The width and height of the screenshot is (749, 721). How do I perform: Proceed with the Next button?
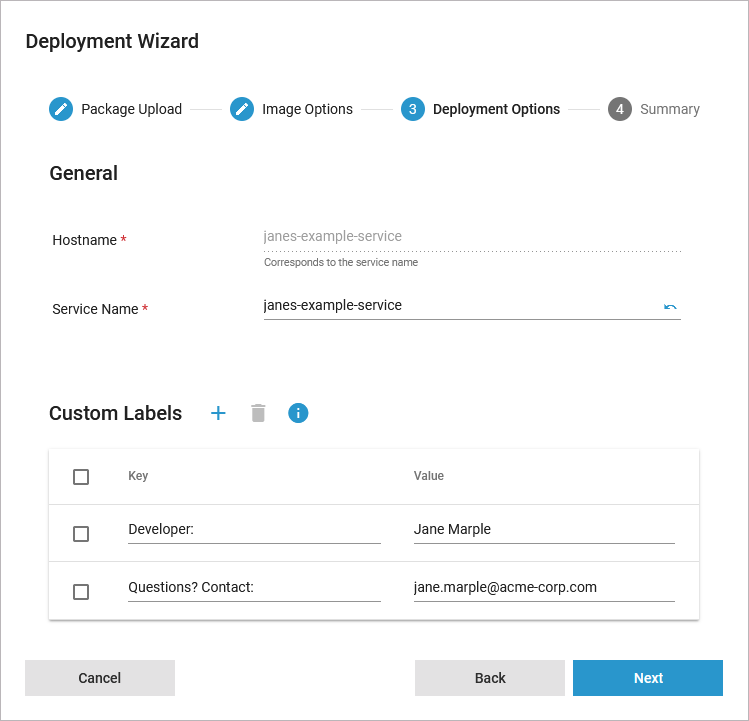point(647,678)
